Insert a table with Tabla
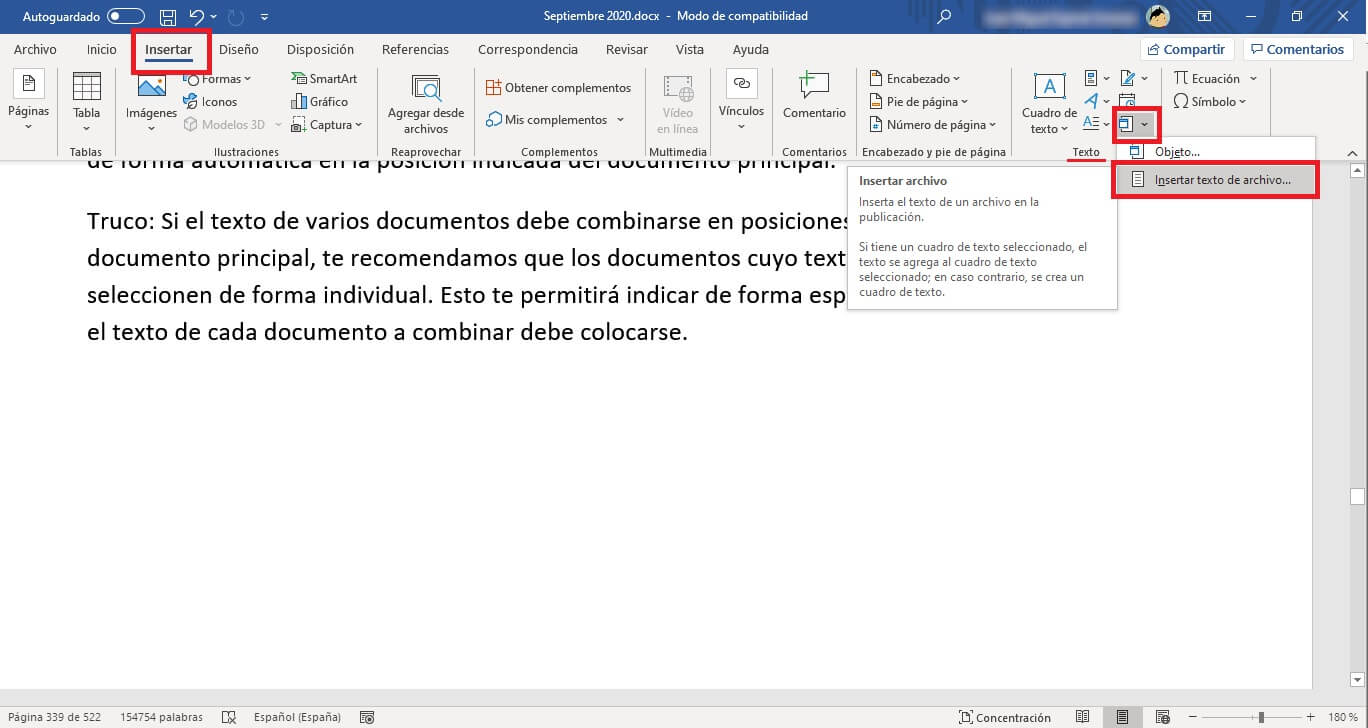Viewport: 1368px width, 728px height. 87,103
